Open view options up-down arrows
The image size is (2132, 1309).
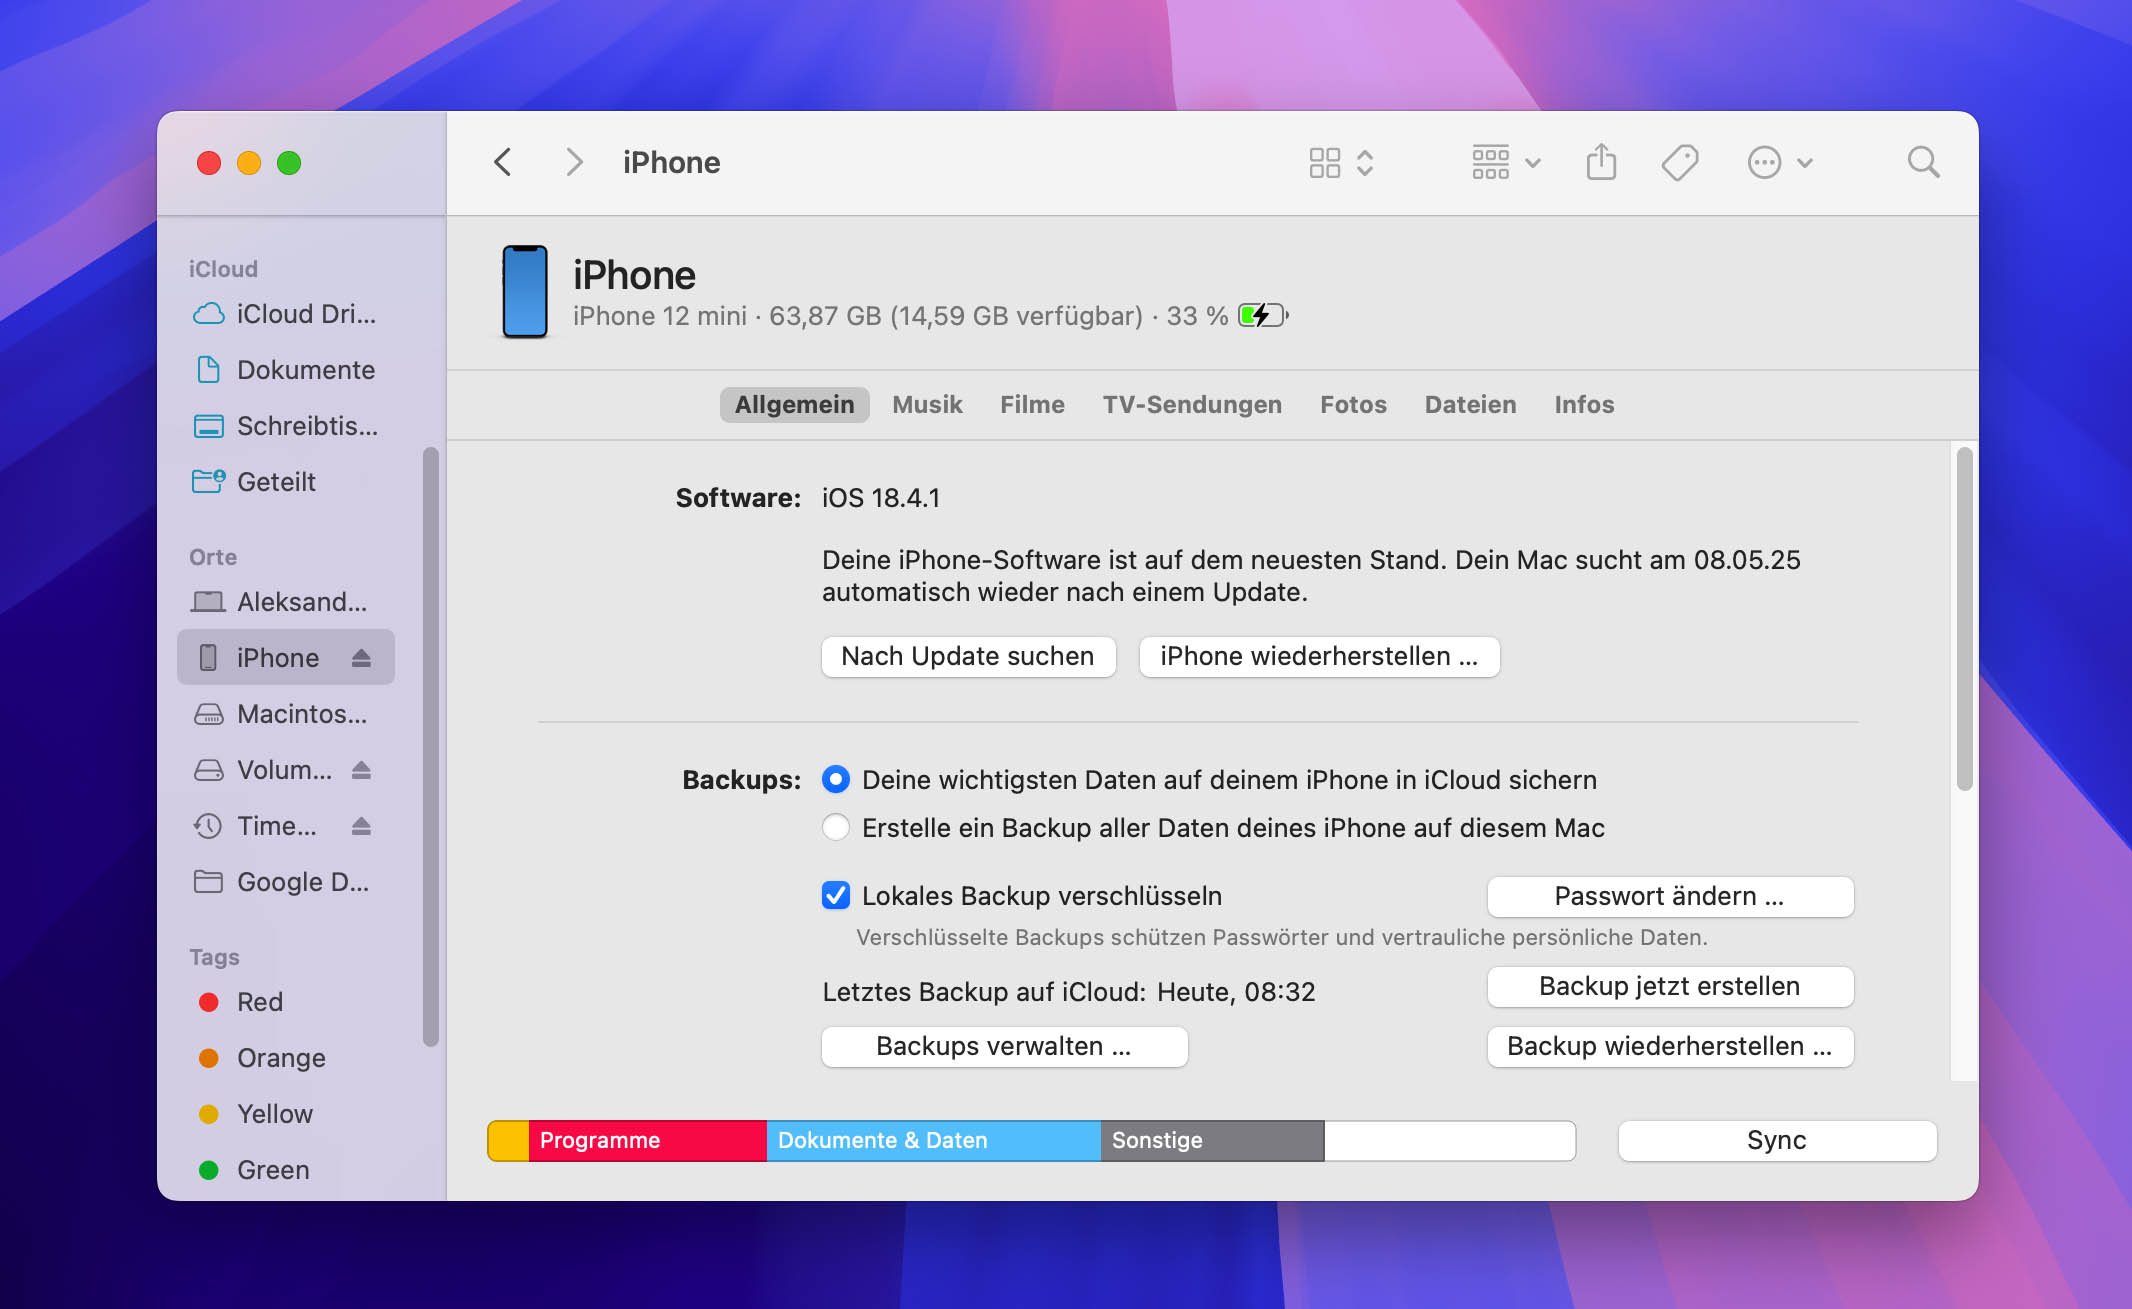[x=1365, y=162]
